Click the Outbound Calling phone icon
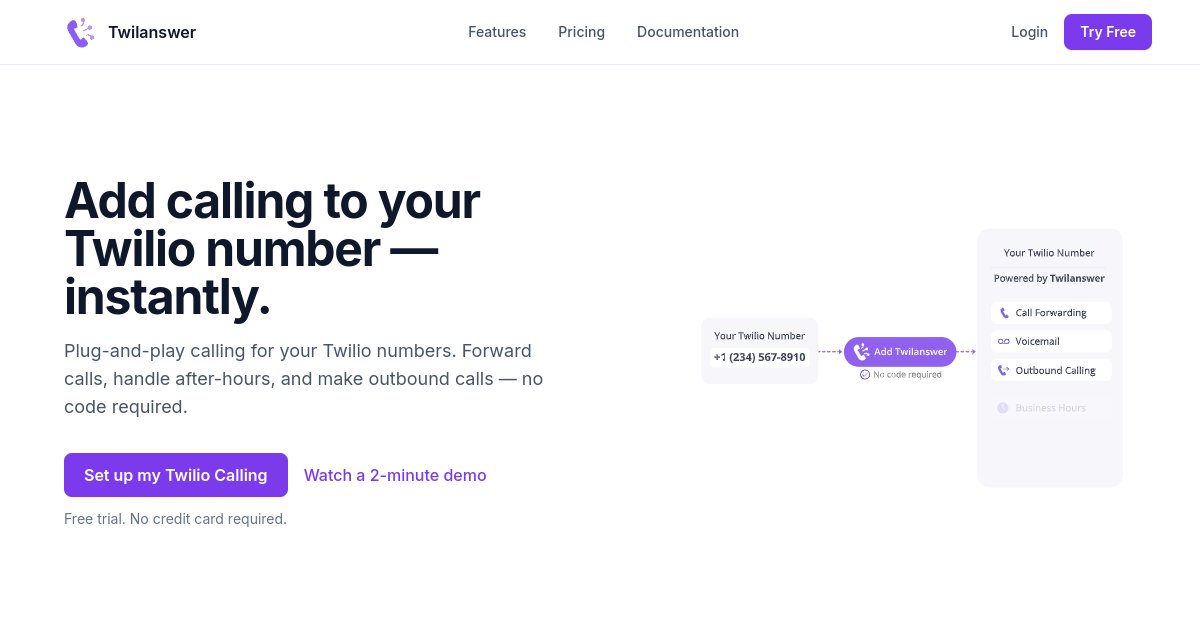 [x=1004, y=370]
